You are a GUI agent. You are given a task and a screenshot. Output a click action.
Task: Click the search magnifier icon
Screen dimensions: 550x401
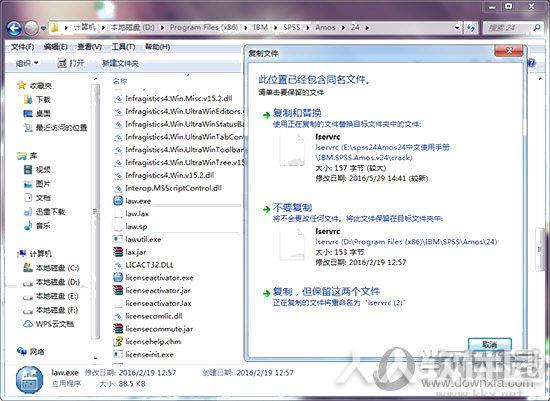coord(537,27)
